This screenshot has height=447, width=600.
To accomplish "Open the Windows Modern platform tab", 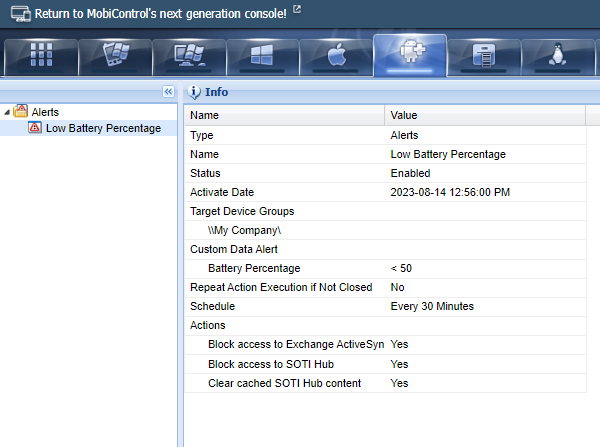I will point(262,56).
